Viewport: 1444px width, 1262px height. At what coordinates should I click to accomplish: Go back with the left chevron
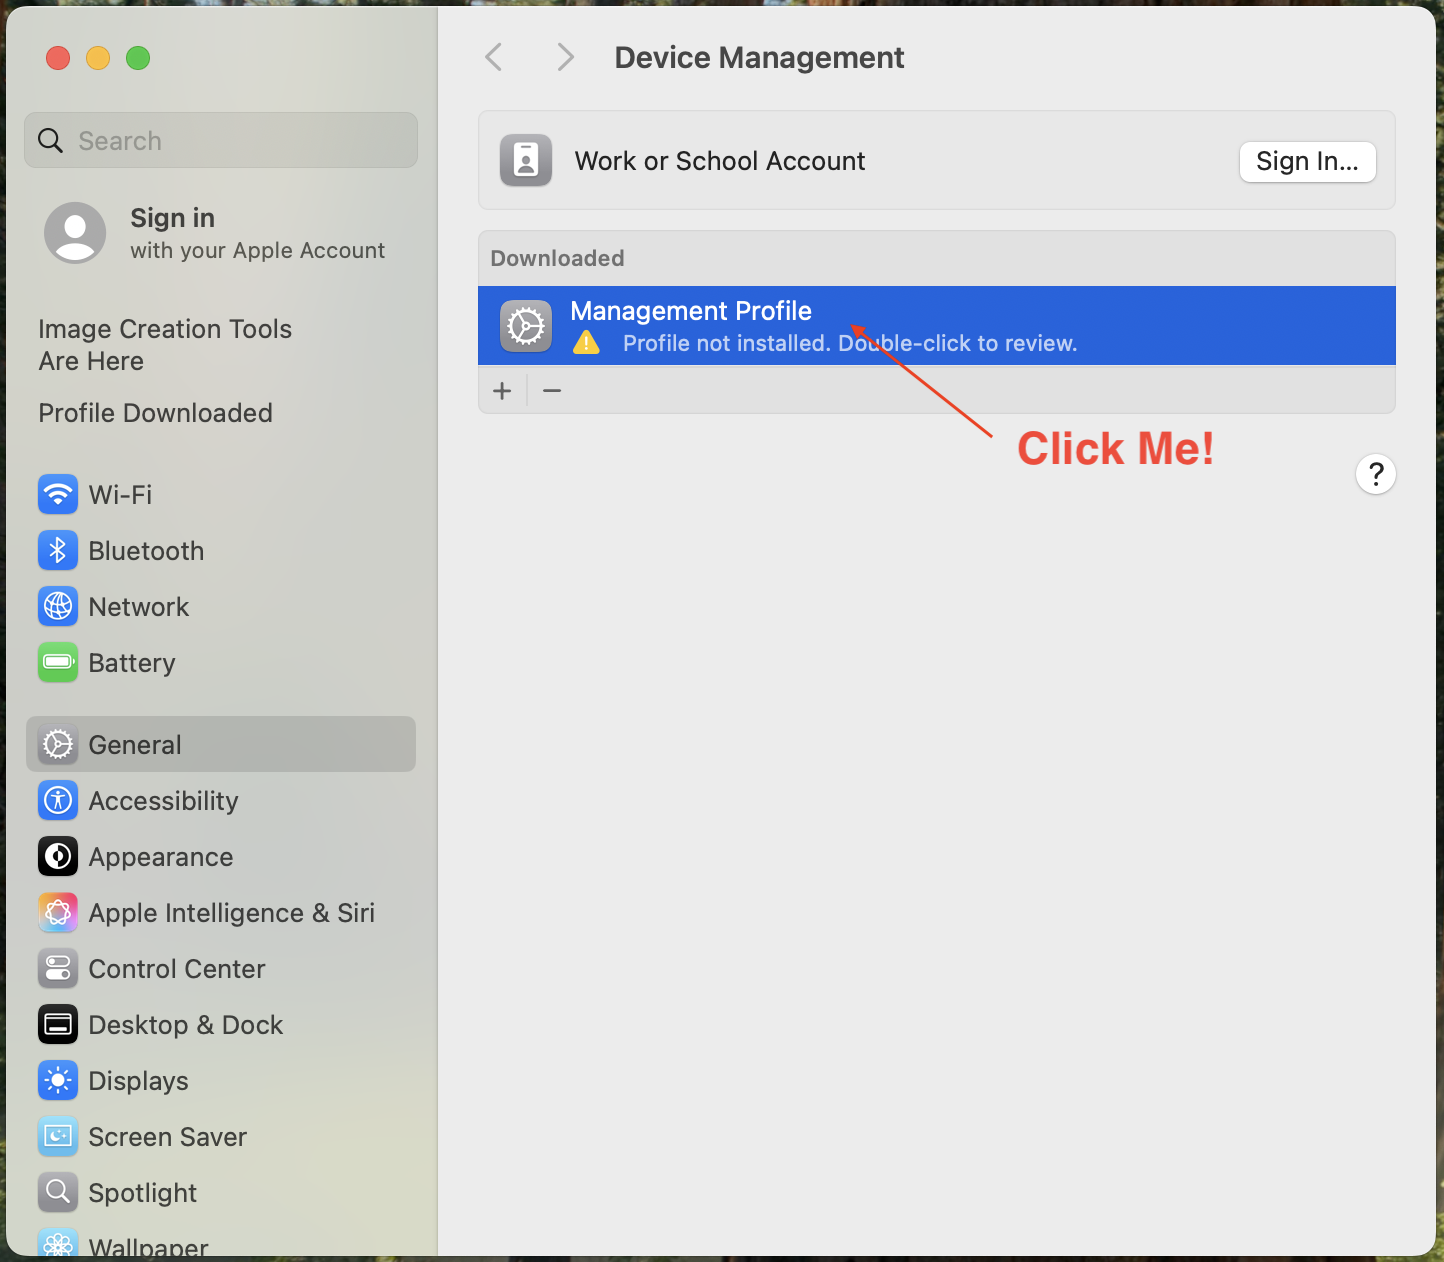coord(493,57)
